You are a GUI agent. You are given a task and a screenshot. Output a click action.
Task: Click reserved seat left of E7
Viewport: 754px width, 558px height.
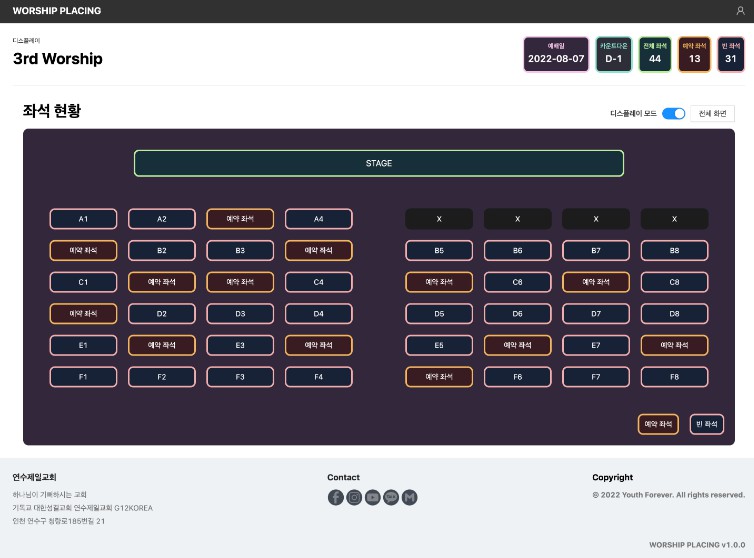pos(517,345)
